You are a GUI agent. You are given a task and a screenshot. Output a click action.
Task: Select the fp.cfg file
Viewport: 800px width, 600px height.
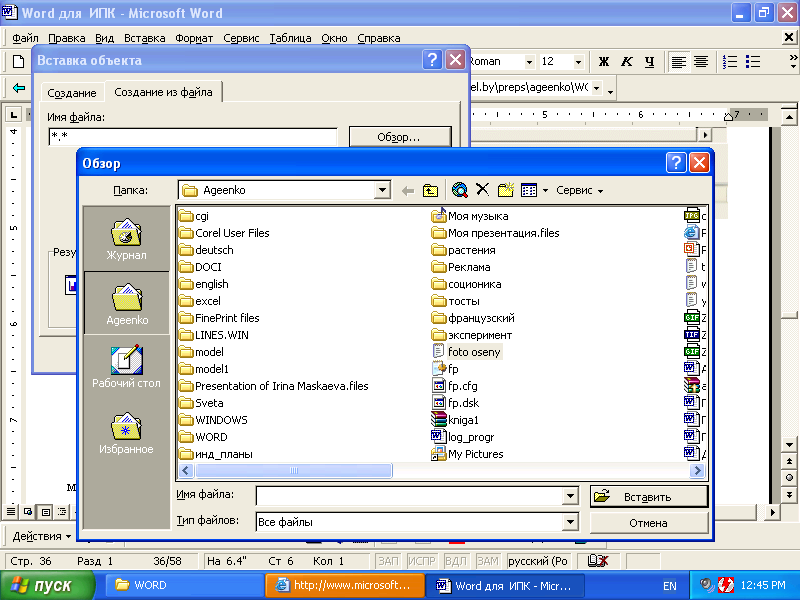pyautogui.click(x=455, y=386)
